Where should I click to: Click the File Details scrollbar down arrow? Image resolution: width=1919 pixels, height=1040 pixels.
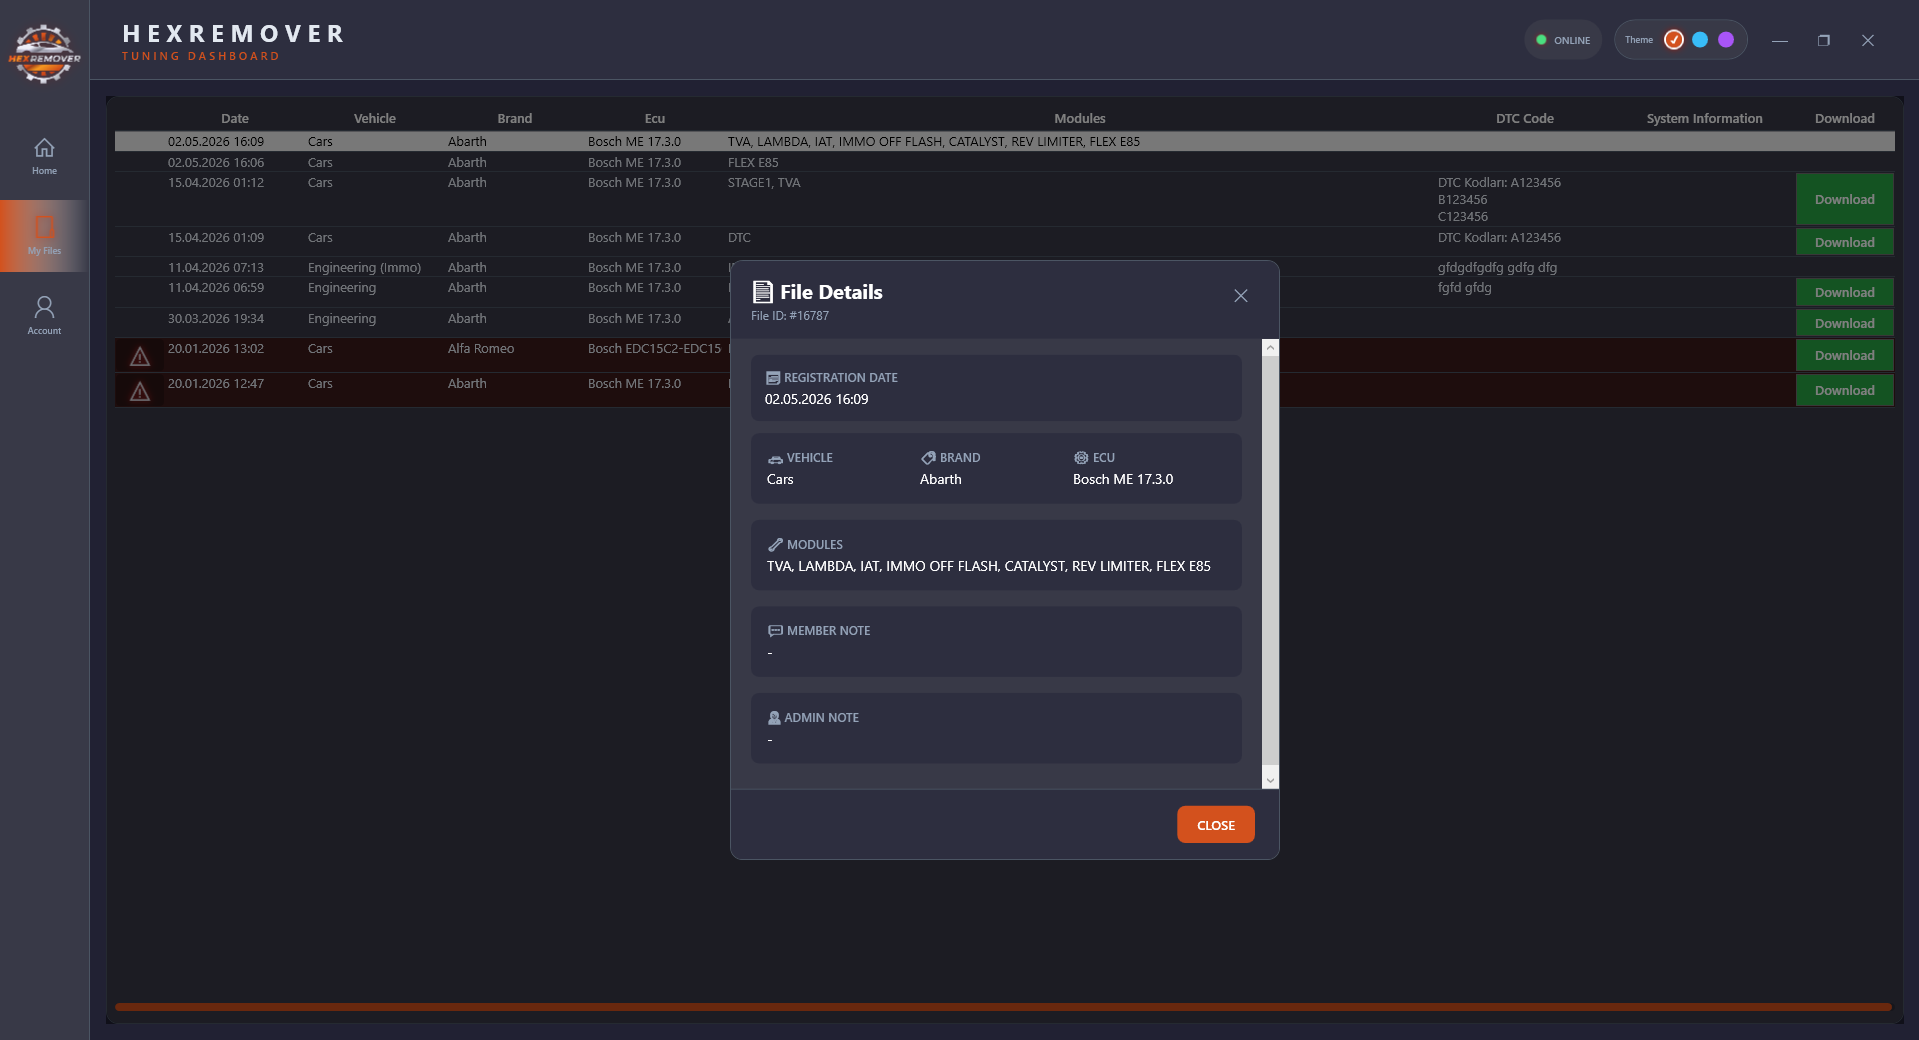pyautogui.click(x=1270, y=780)
